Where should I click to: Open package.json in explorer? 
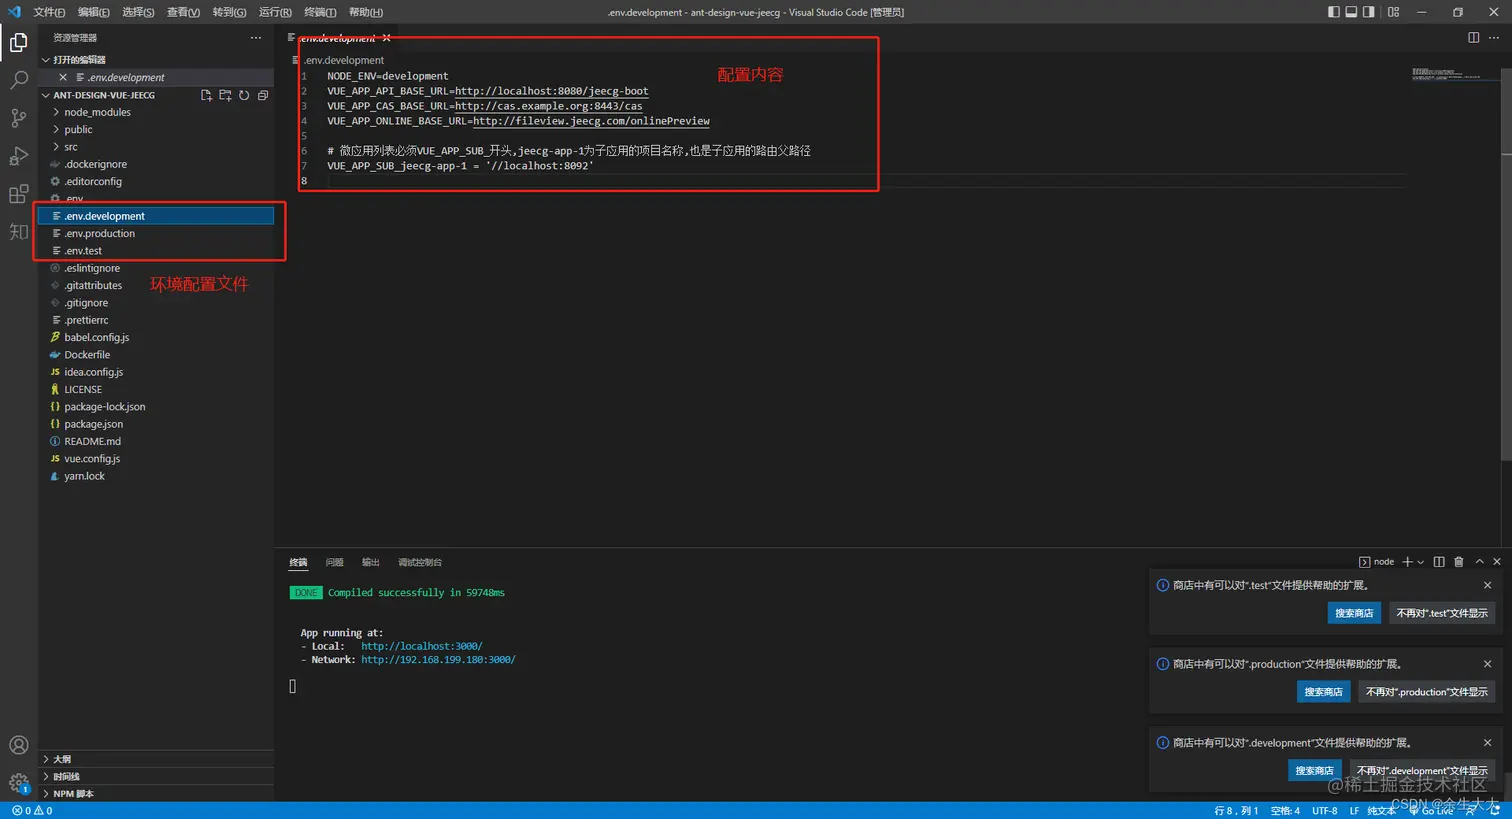155,424
